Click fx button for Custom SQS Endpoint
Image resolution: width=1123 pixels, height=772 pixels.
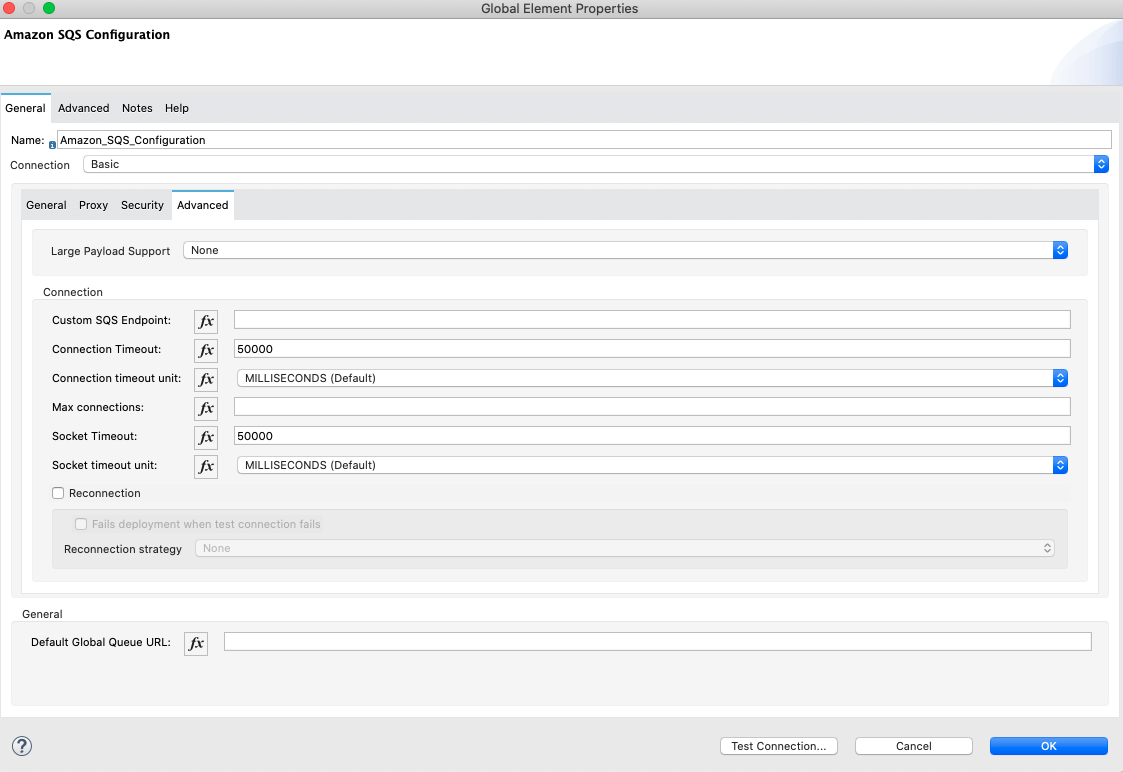[x=206, y=321]
